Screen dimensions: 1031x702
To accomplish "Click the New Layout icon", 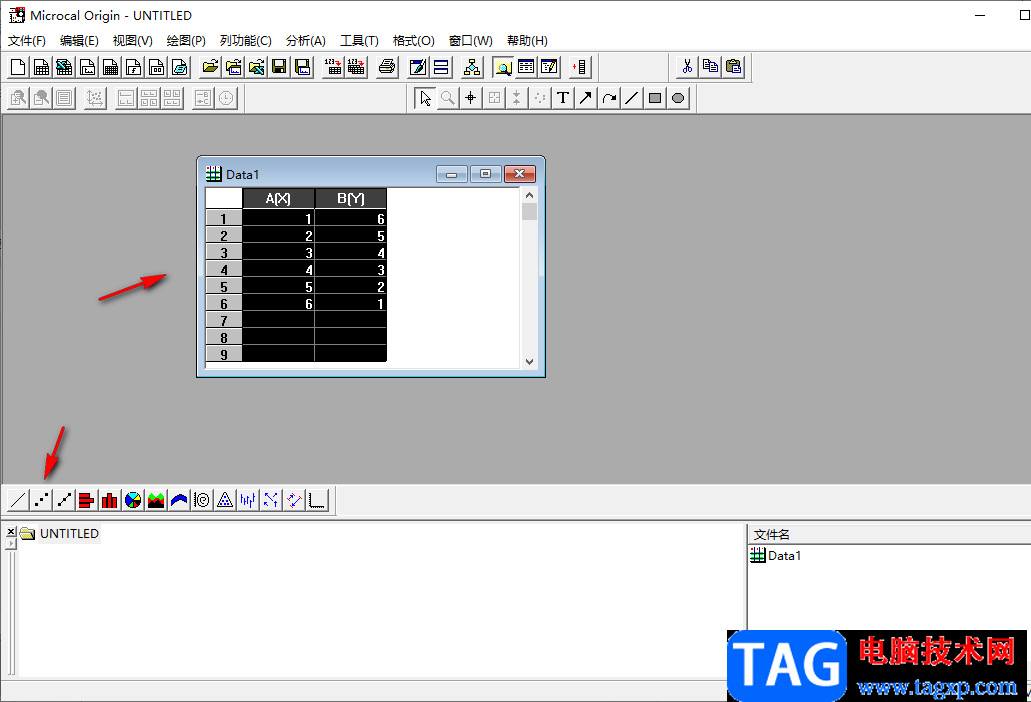I will (x=156, y=67).
